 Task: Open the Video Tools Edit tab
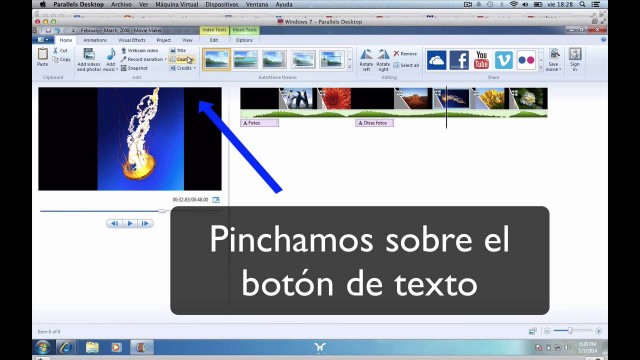(214, 40)
